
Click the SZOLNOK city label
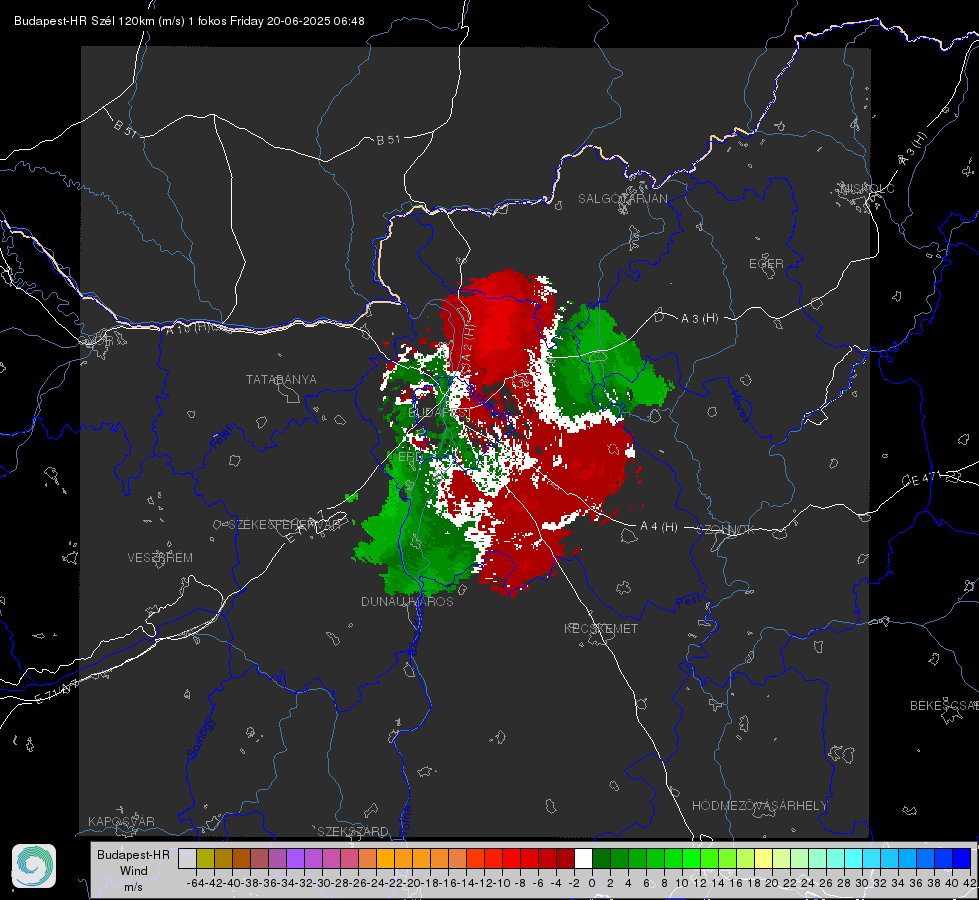coord(726,530)
